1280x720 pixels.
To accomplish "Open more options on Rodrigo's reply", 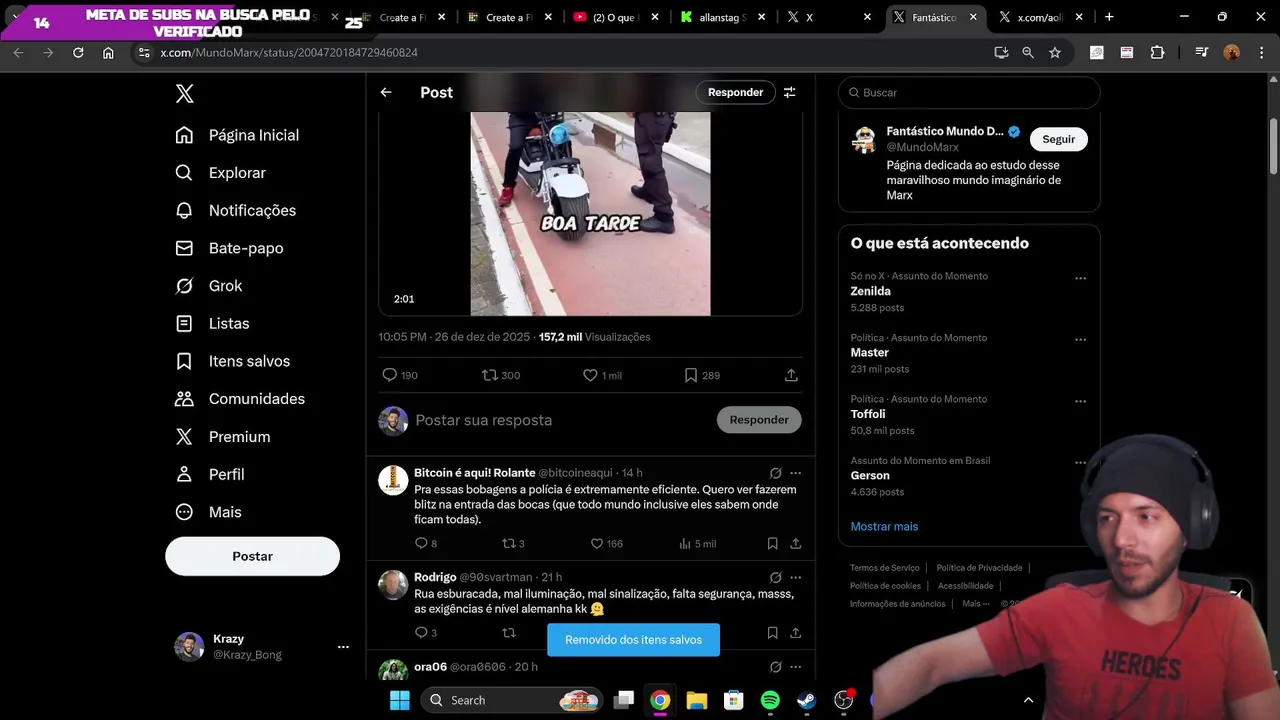I will point(796,577).
